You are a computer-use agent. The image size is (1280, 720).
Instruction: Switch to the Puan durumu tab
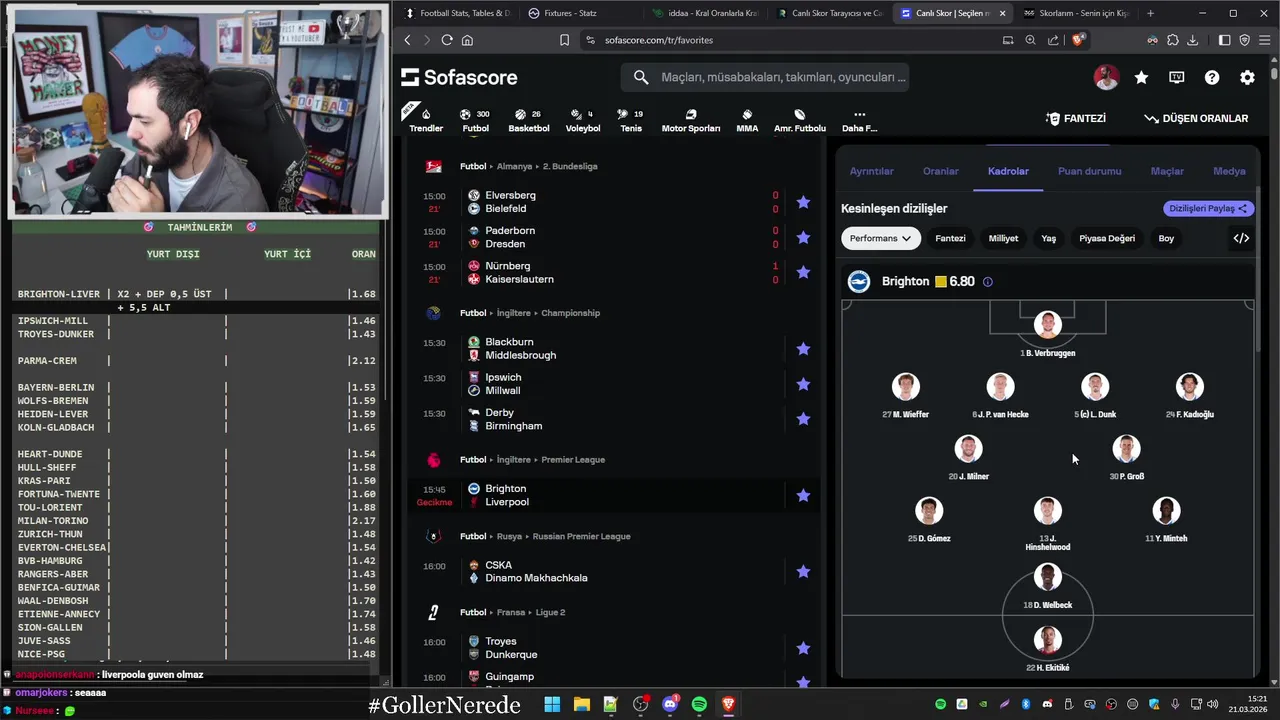coord(1089,171)
